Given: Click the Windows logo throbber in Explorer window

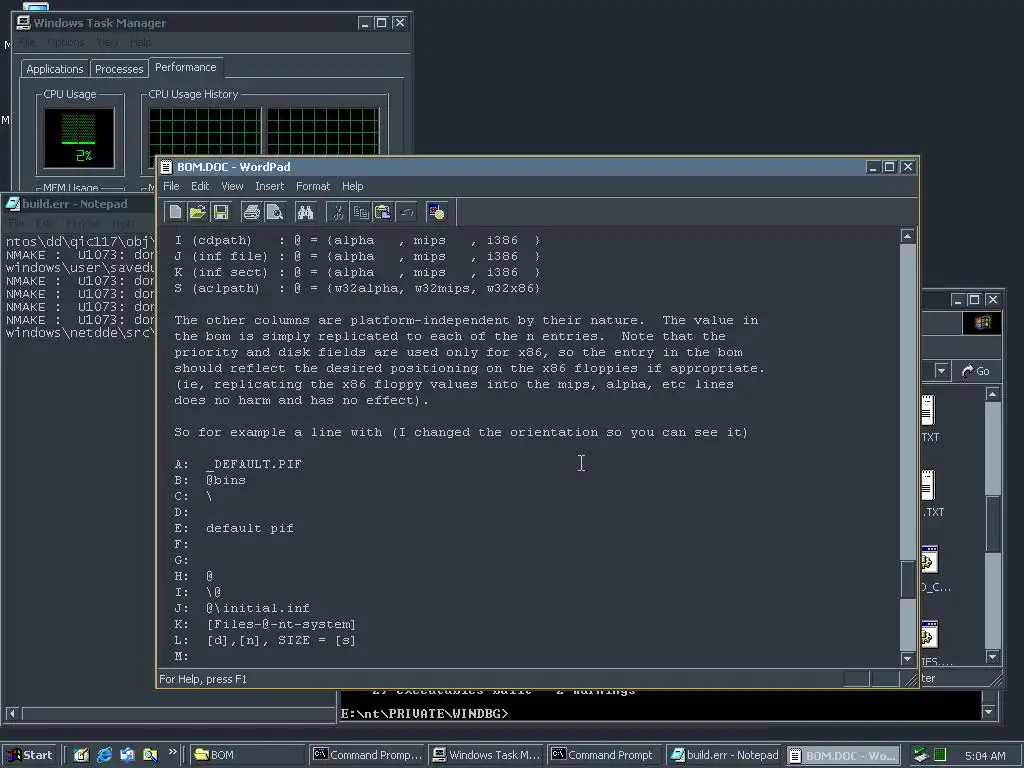Looking at the screenshot, I should [982, 323].
